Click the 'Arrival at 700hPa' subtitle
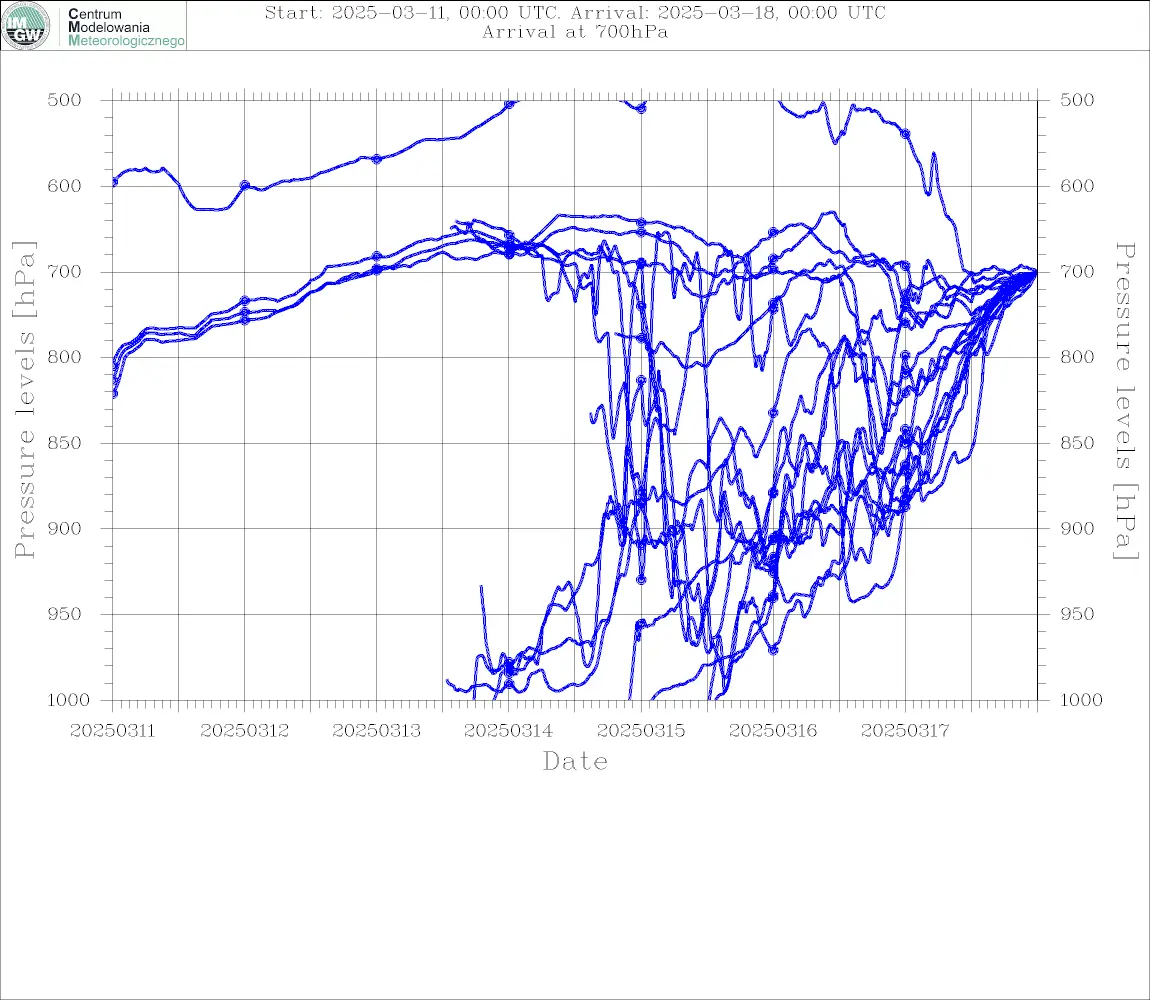1150x1000 pixels. pos(575,32)
